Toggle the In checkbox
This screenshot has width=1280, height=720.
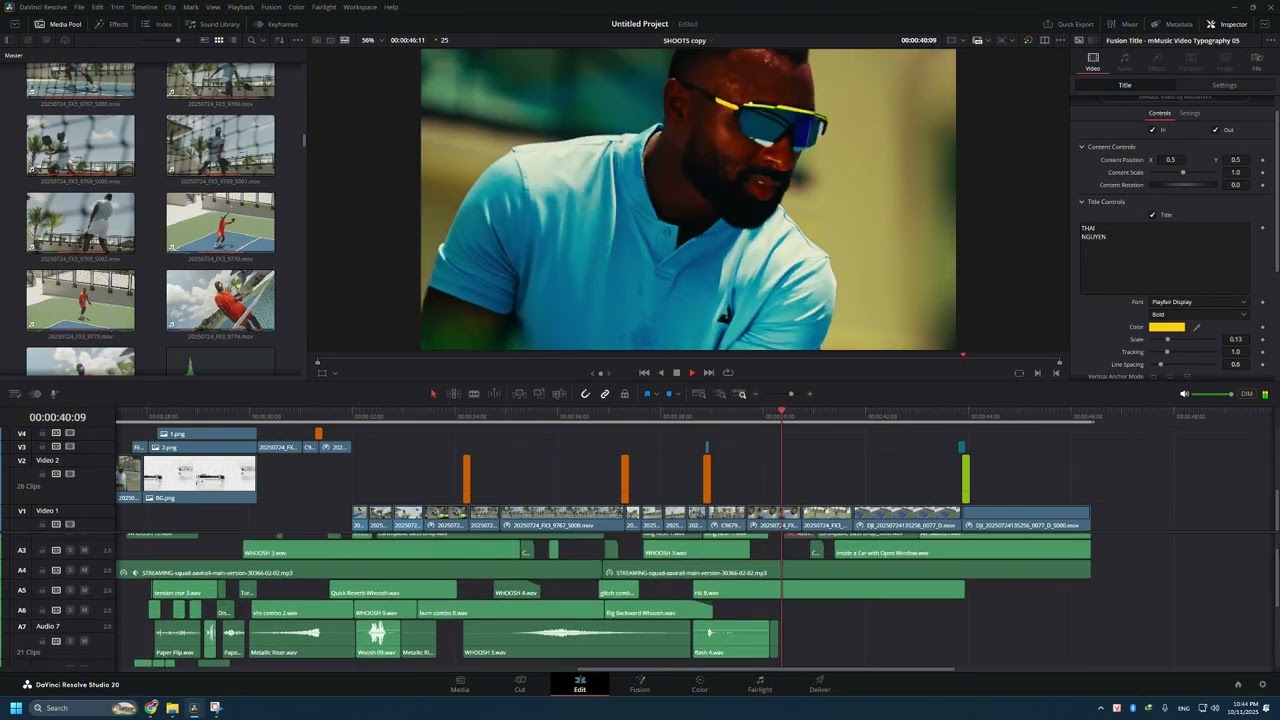click(1153, 130)
